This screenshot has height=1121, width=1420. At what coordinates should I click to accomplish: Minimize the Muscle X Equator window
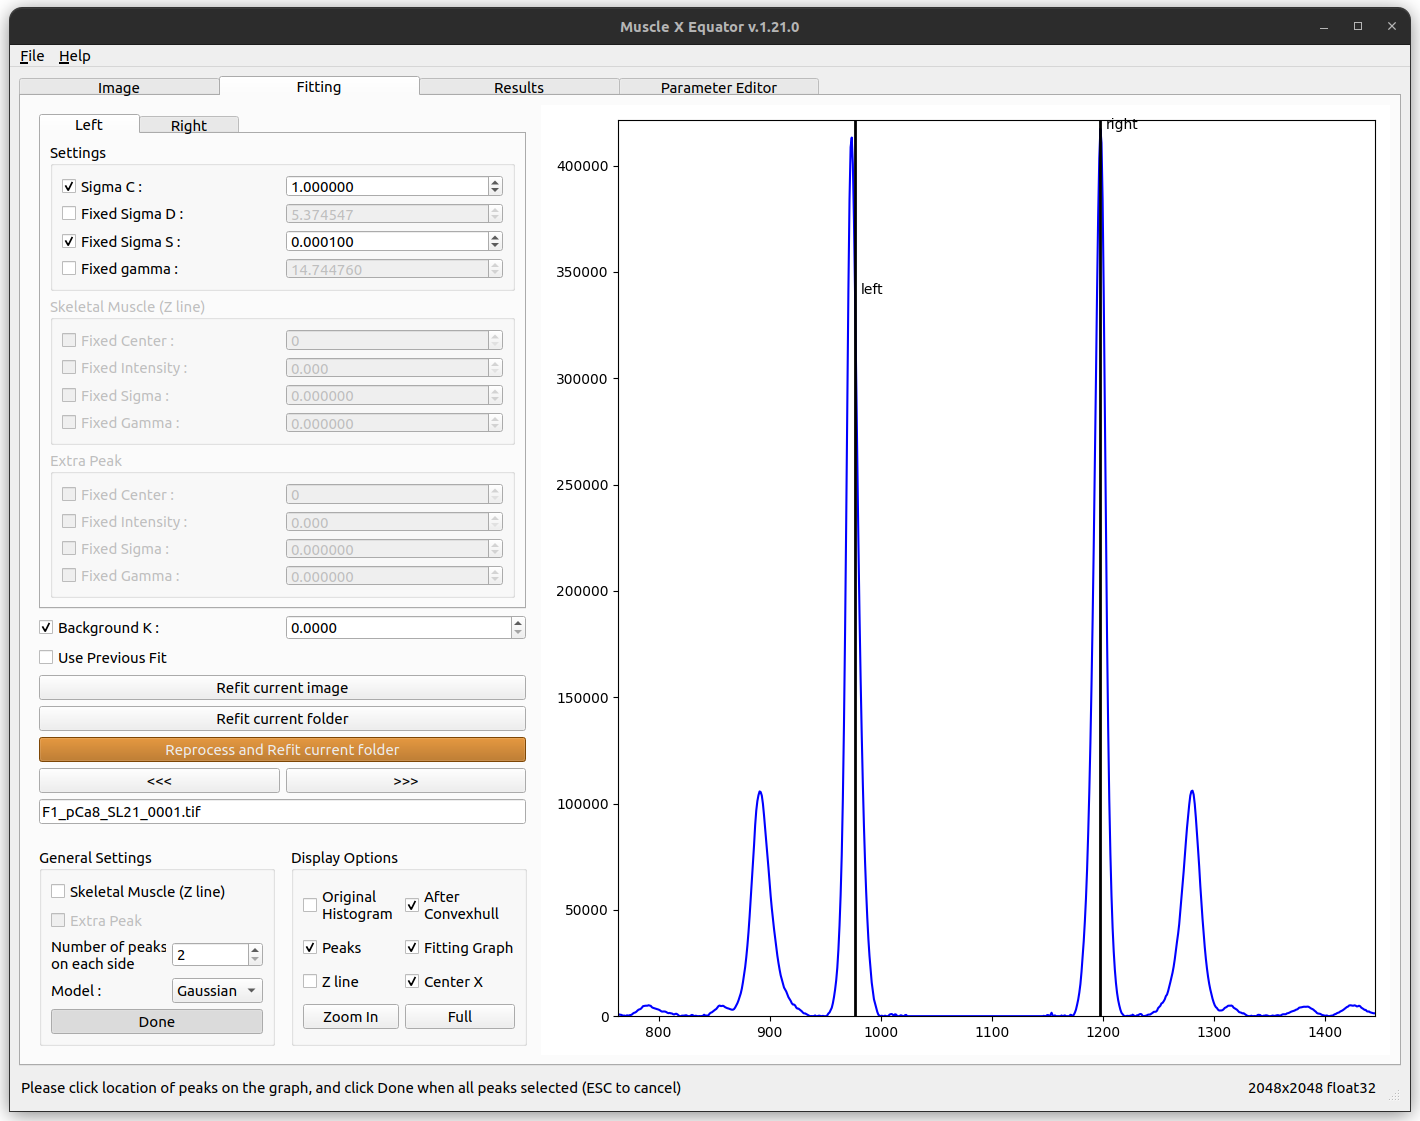(x=1324, y=27)
